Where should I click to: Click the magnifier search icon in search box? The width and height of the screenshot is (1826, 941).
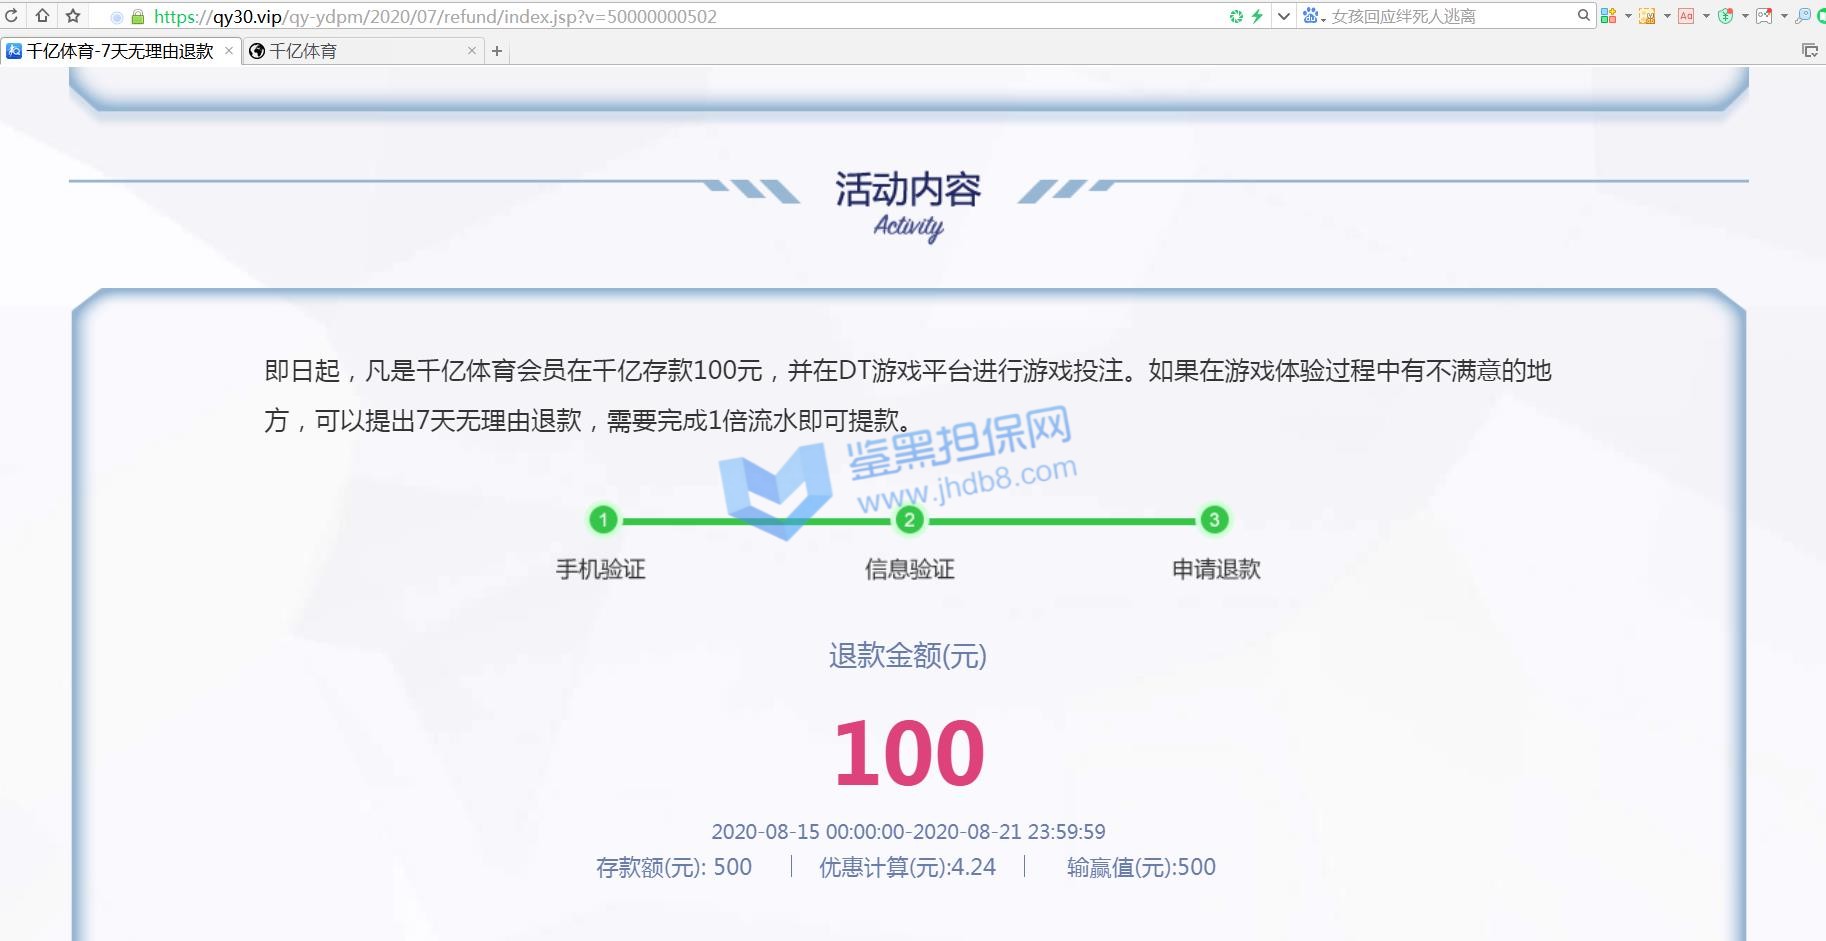[x=1583, y=16]
